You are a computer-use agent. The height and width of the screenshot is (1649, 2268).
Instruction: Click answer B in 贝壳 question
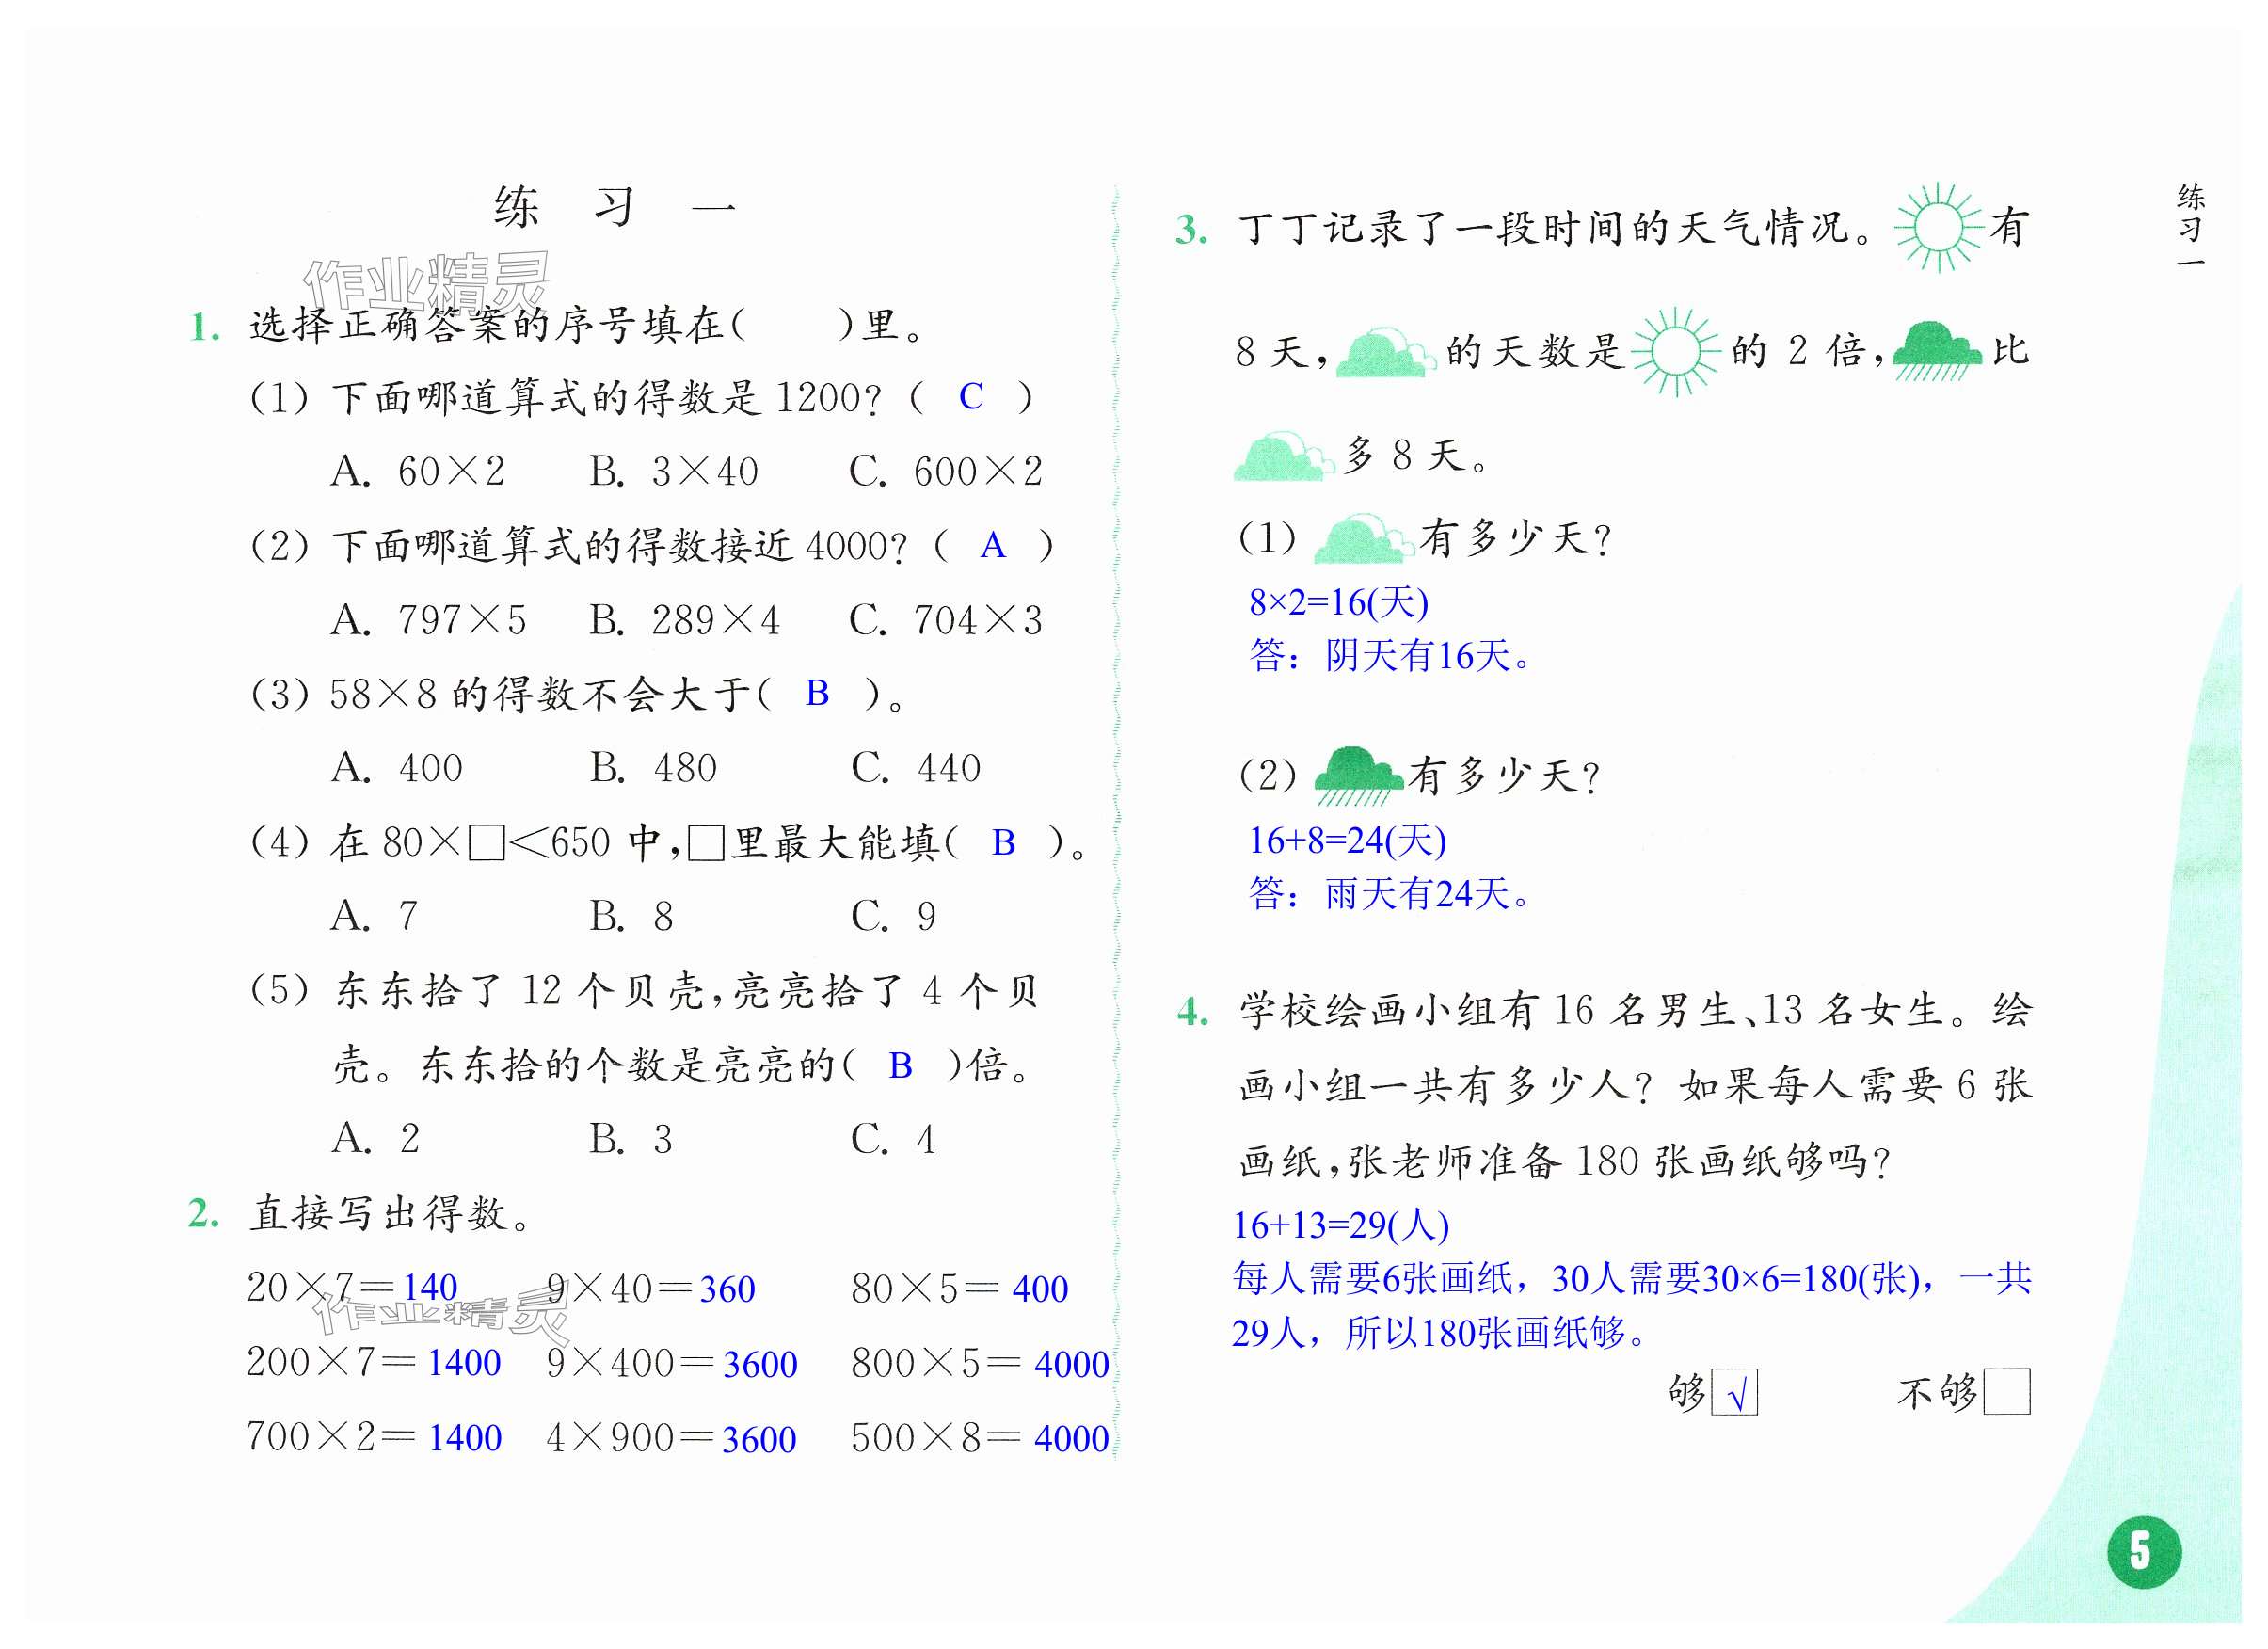click(900, 1067)
